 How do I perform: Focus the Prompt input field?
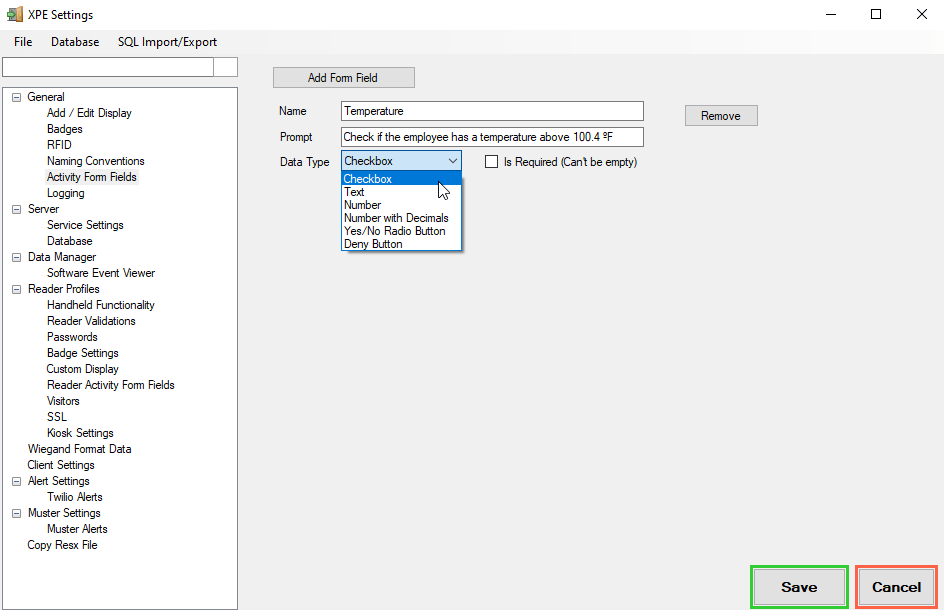pos(492,137)
